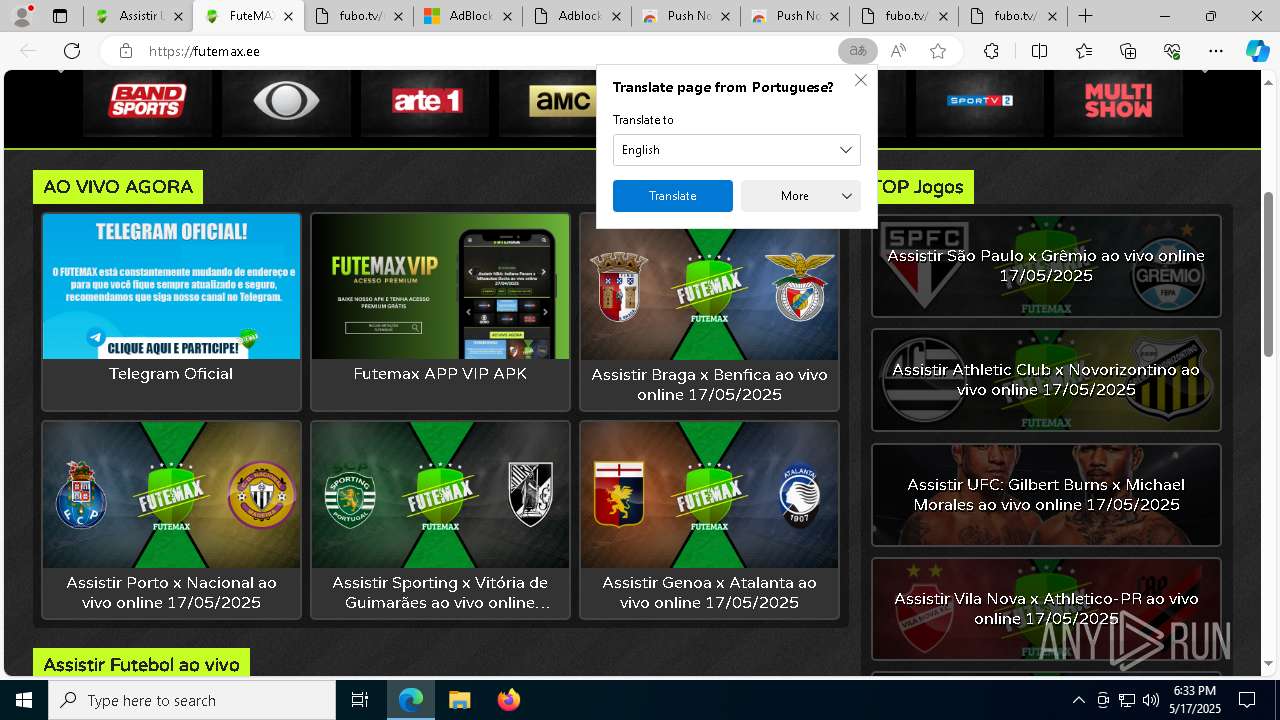Switch to the Assistir tab
This screenshot has height=720, width=1280.
[140, 16]
